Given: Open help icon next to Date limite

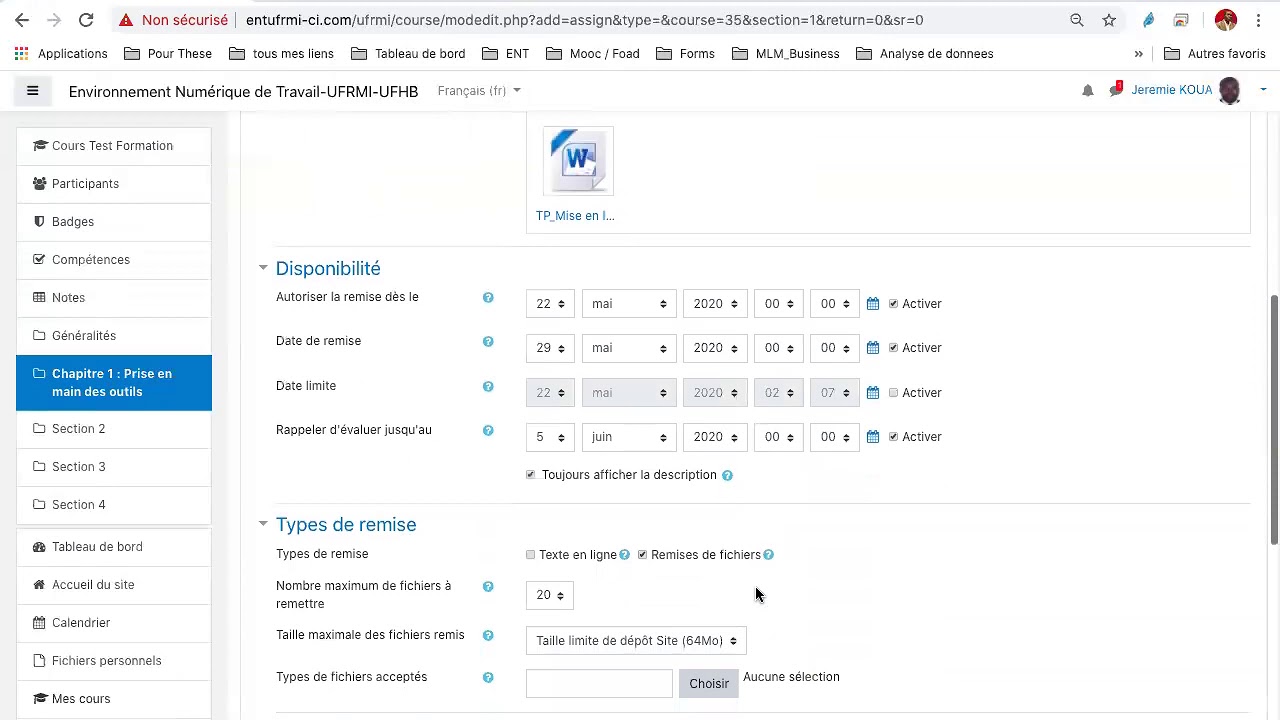Looking at the screenshot, I should point(488,387).
